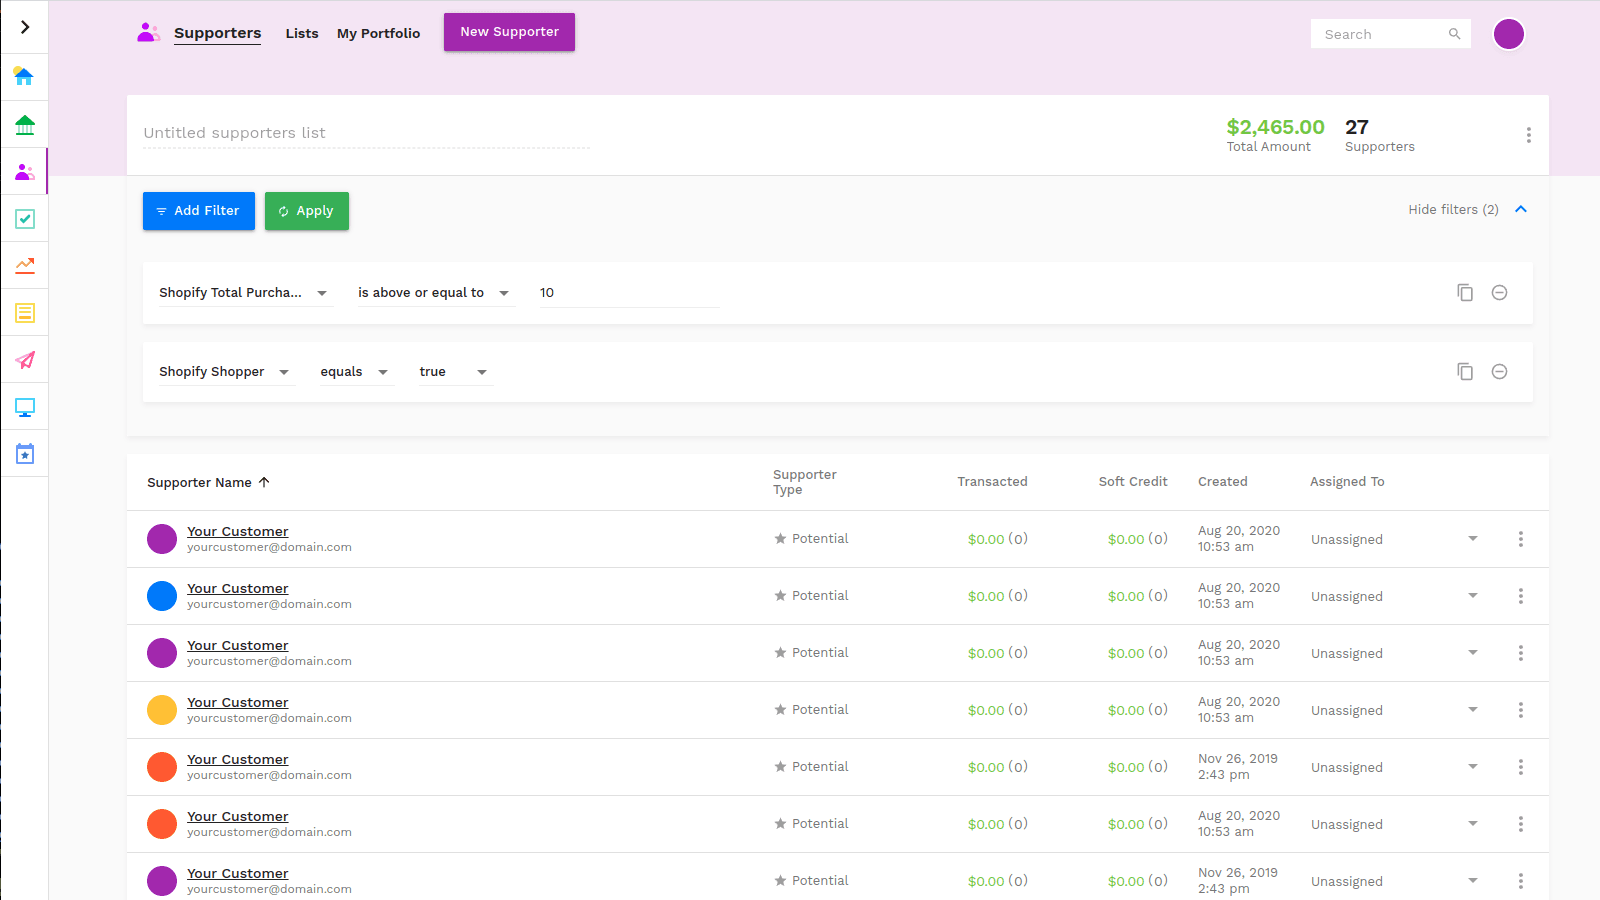Viewport: 1600px width, 900px height.
Task: Expand the 'is above or equal to' condition dropdown
Action: pos(505,292)
